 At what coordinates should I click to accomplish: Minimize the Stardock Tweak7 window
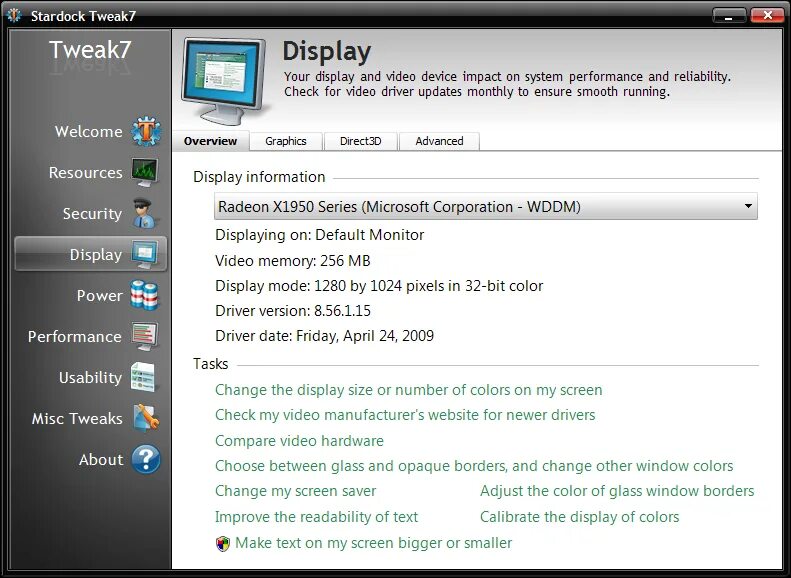[729, 16]
